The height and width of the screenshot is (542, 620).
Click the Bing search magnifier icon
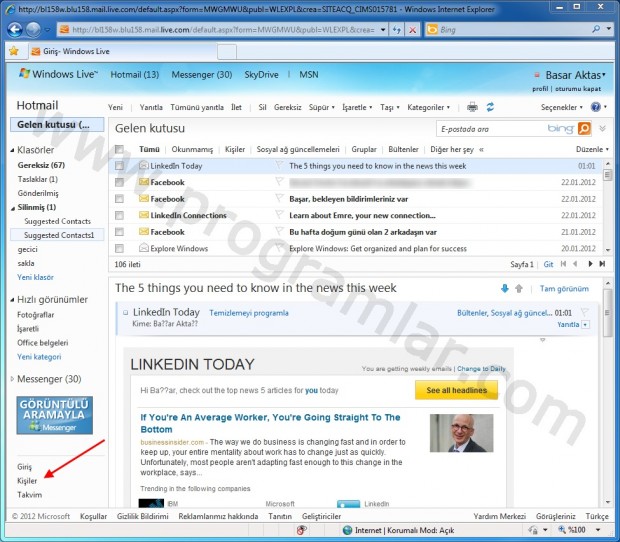tap(597, 29)
